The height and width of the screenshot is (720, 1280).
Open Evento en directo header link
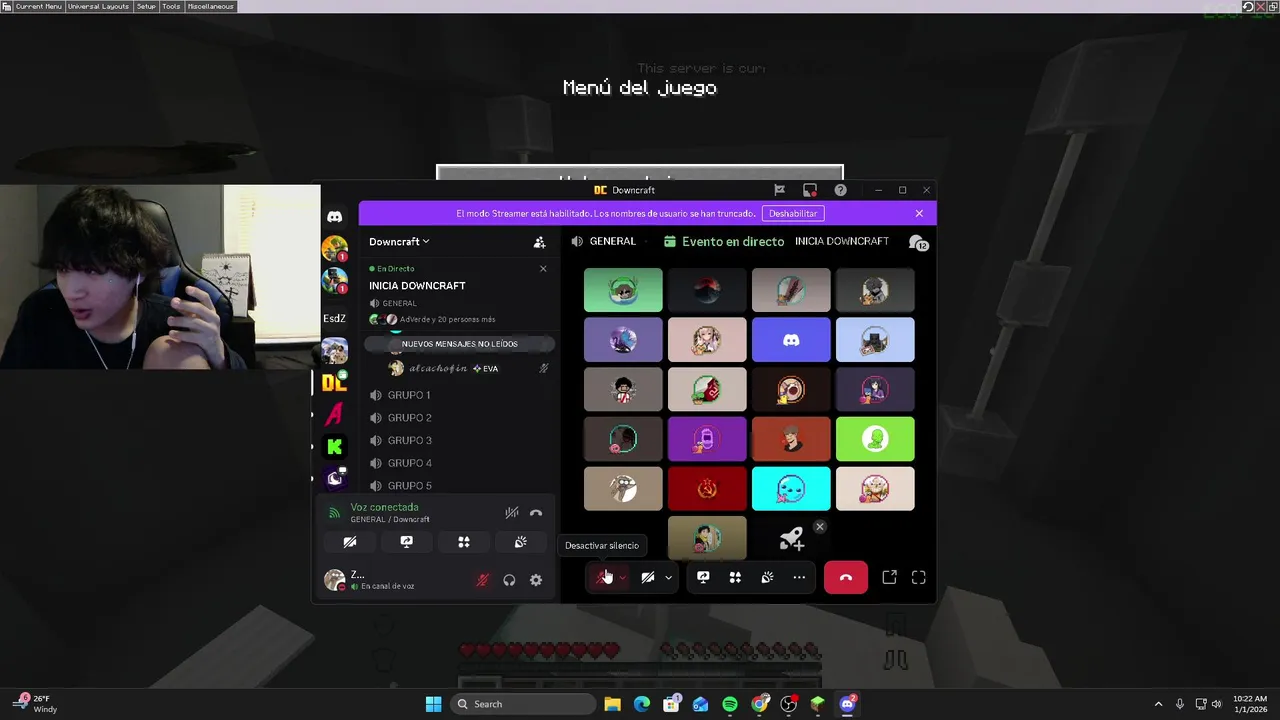click(724, 242)
